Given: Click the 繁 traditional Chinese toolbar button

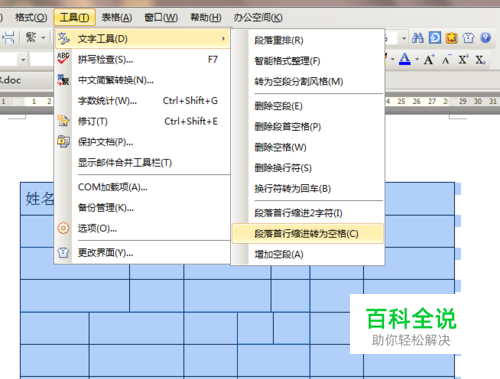Looking at the screenshot, I should click(x=31, y=37).
